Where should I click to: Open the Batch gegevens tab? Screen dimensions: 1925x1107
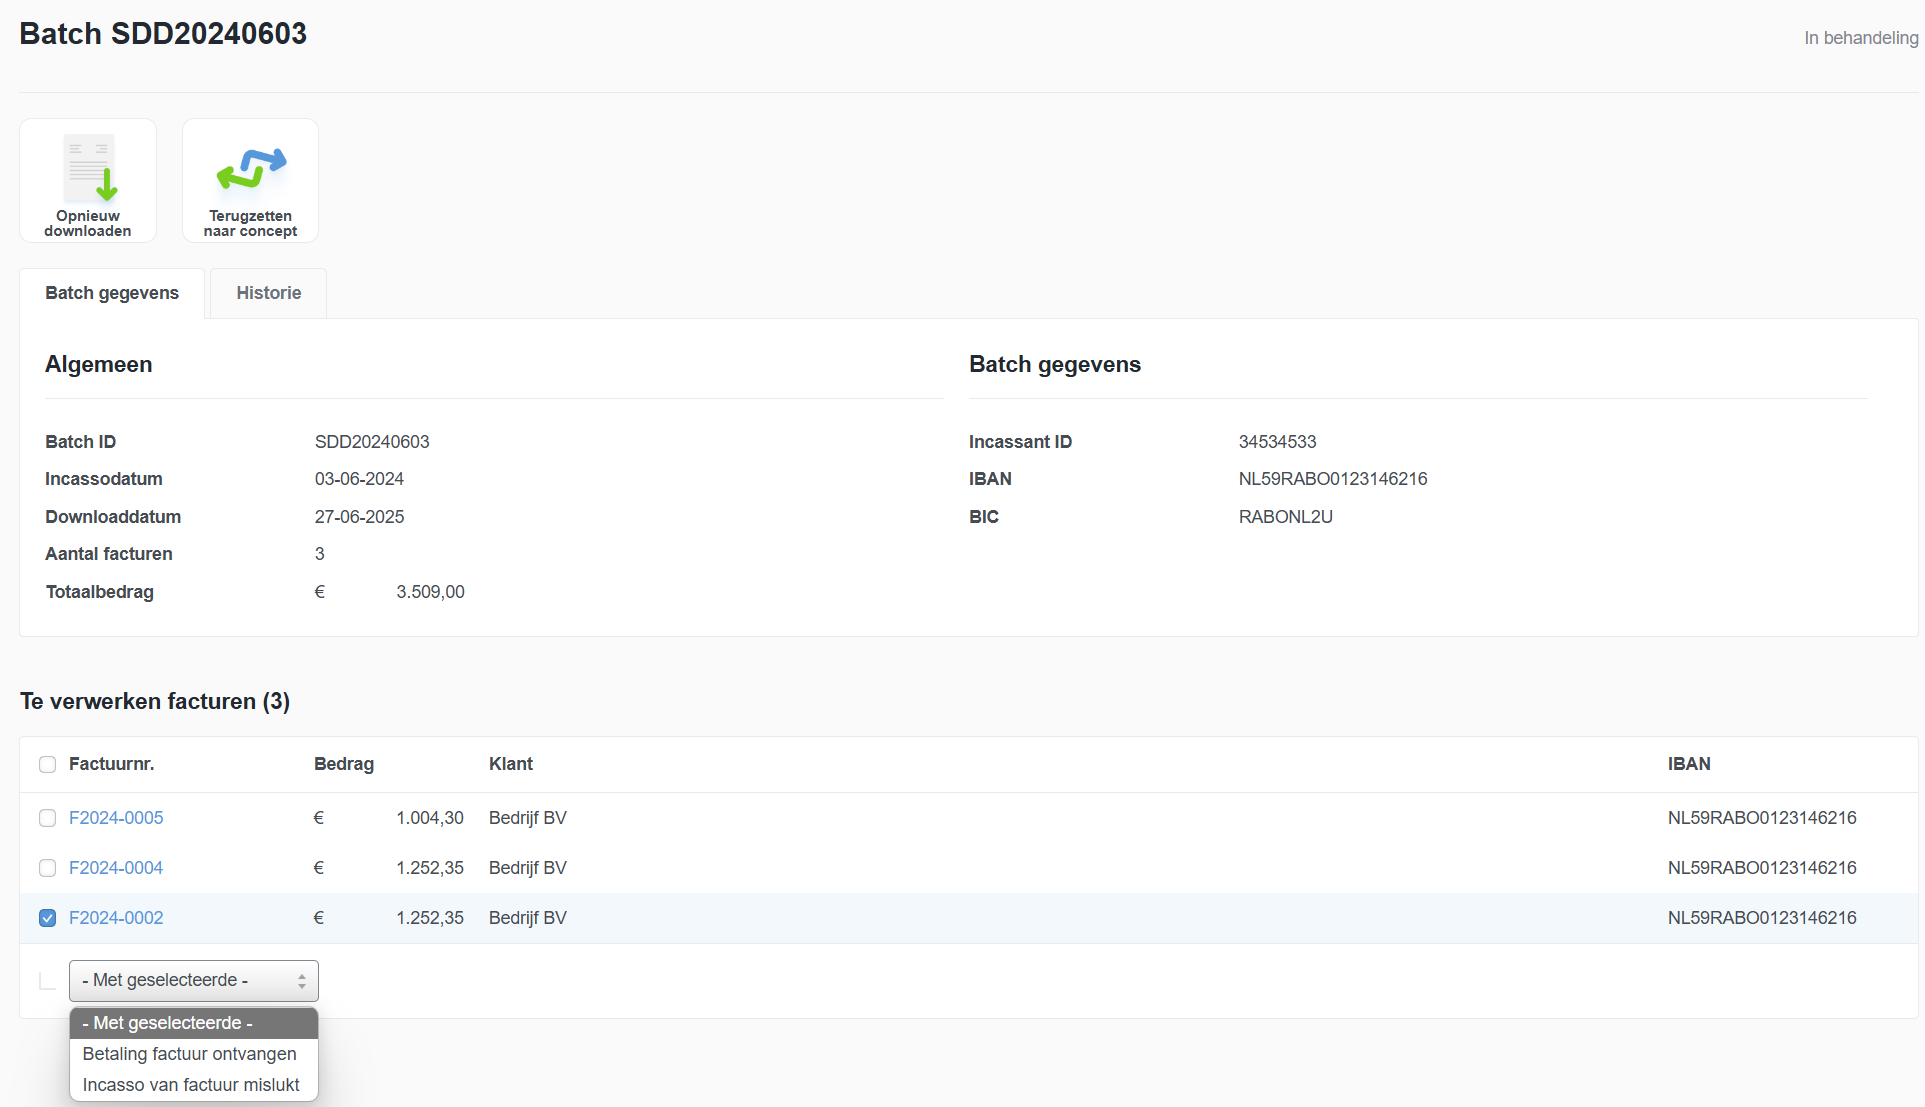tap(112, 293)
